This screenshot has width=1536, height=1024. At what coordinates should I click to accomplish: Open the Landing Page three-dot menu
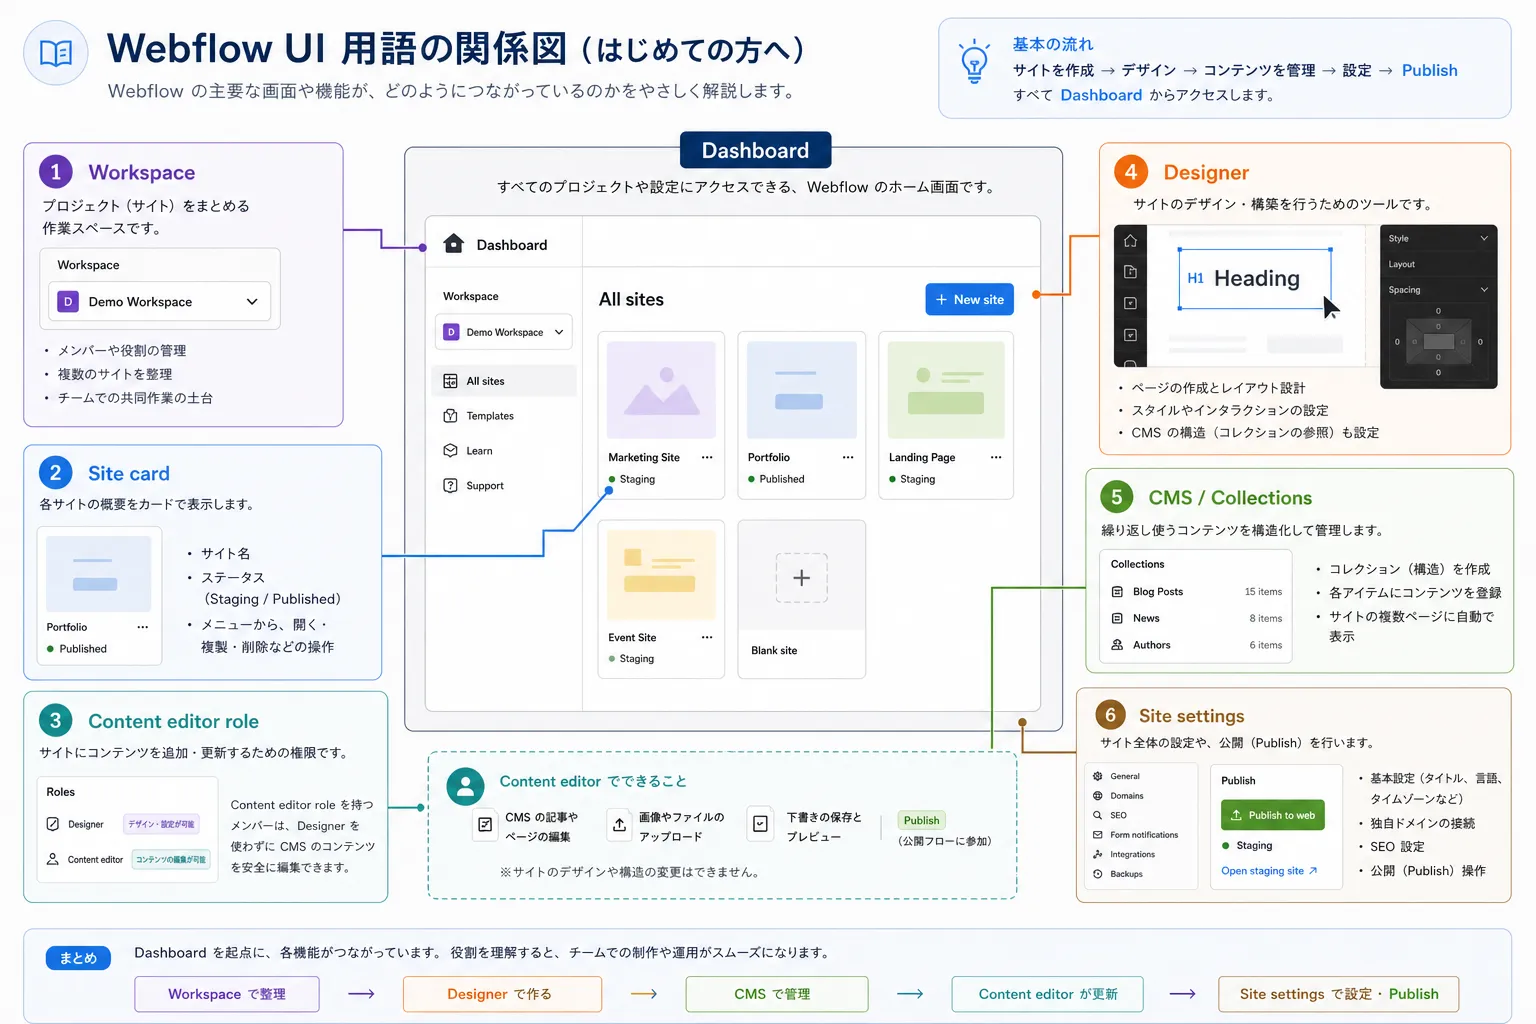[x=996, y=457]
